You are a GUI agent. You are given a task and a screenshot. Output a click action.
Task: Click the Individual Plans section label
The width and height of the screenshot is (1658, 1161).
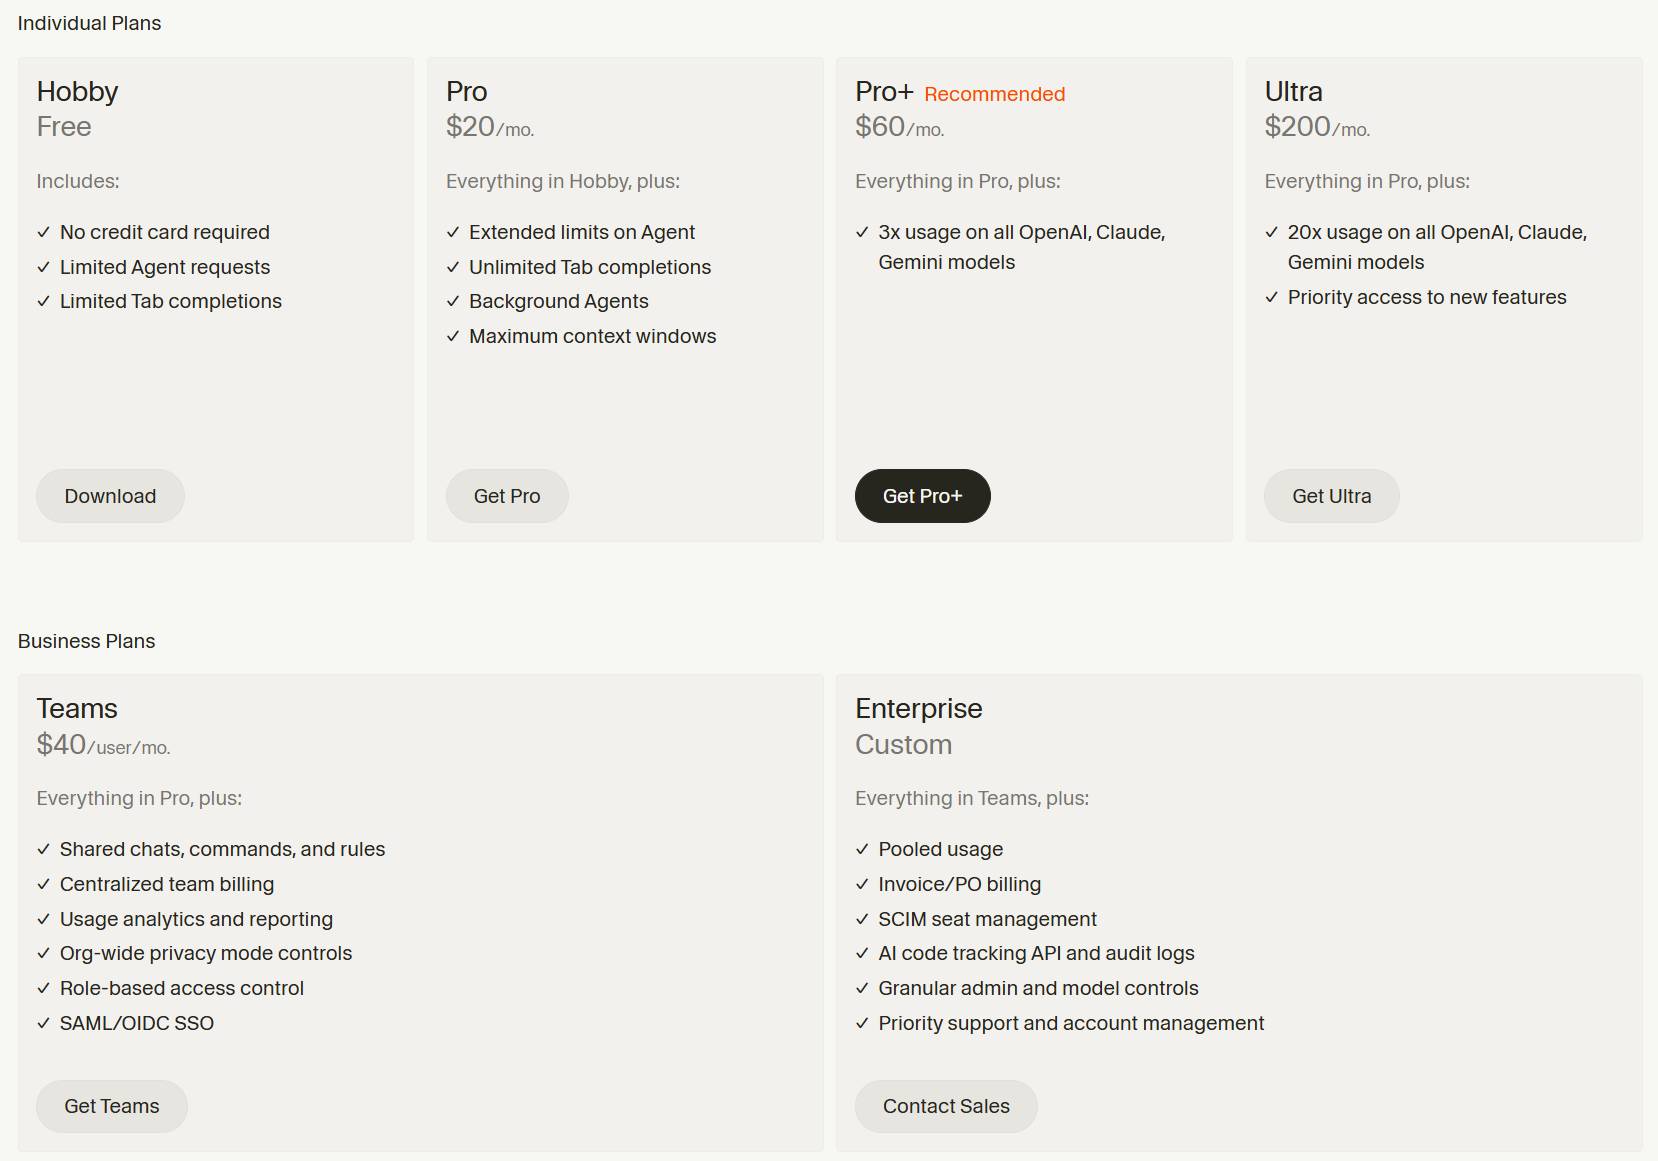click(90, 23)
